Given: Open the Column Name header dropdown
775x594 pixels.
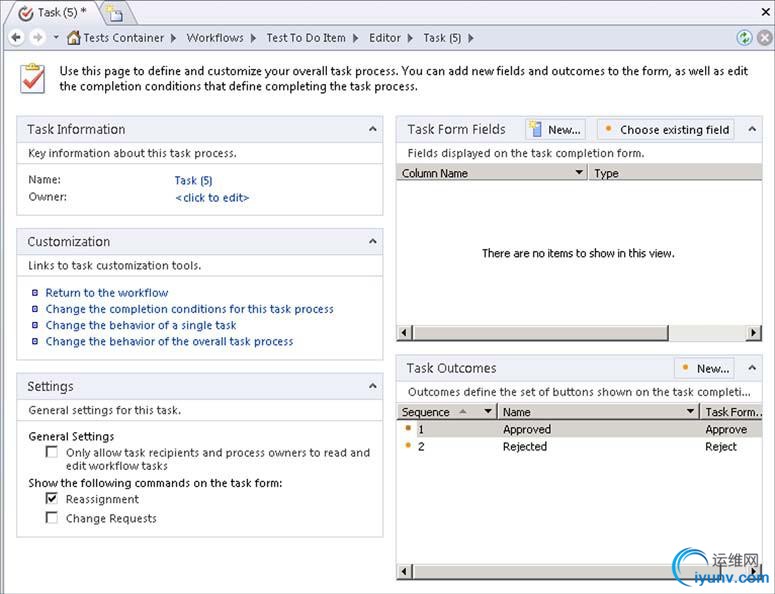Looking at the screenshot, I should [579, 173].
